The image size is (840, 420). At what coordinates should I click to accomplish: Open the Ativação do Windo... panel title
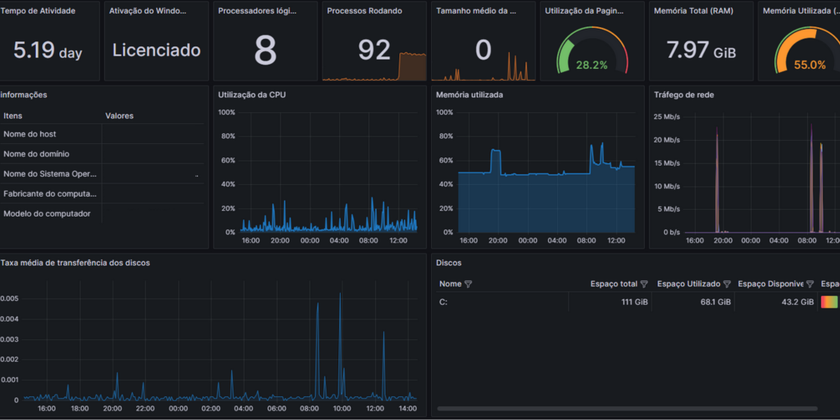click(148, 11)
